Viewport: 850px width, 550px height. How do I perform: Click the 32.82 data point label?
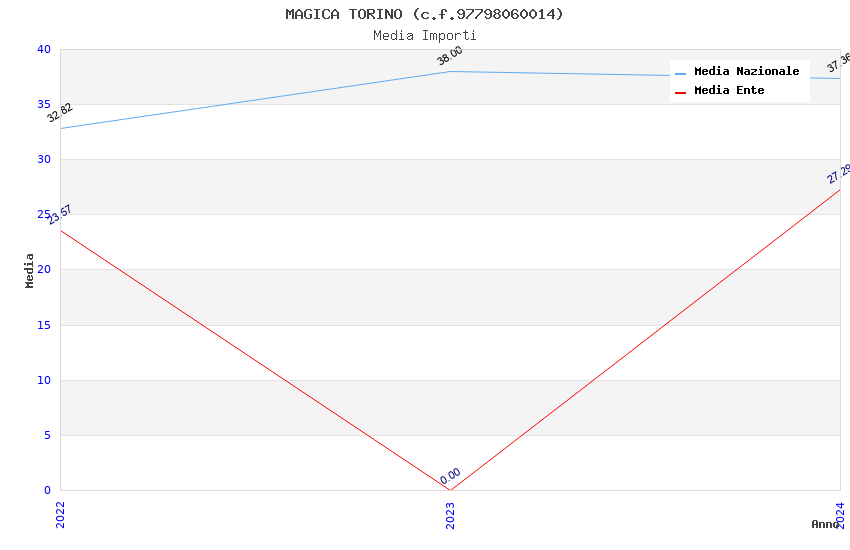(60, 113)
